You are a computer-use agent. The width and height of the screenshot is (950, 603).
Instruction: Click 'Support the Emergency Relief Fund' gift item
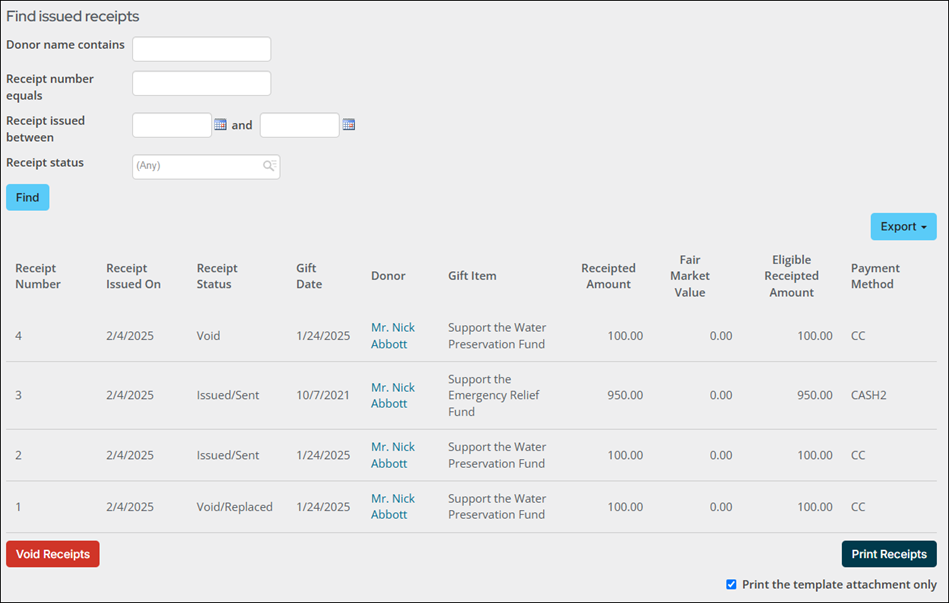[494, 395]
